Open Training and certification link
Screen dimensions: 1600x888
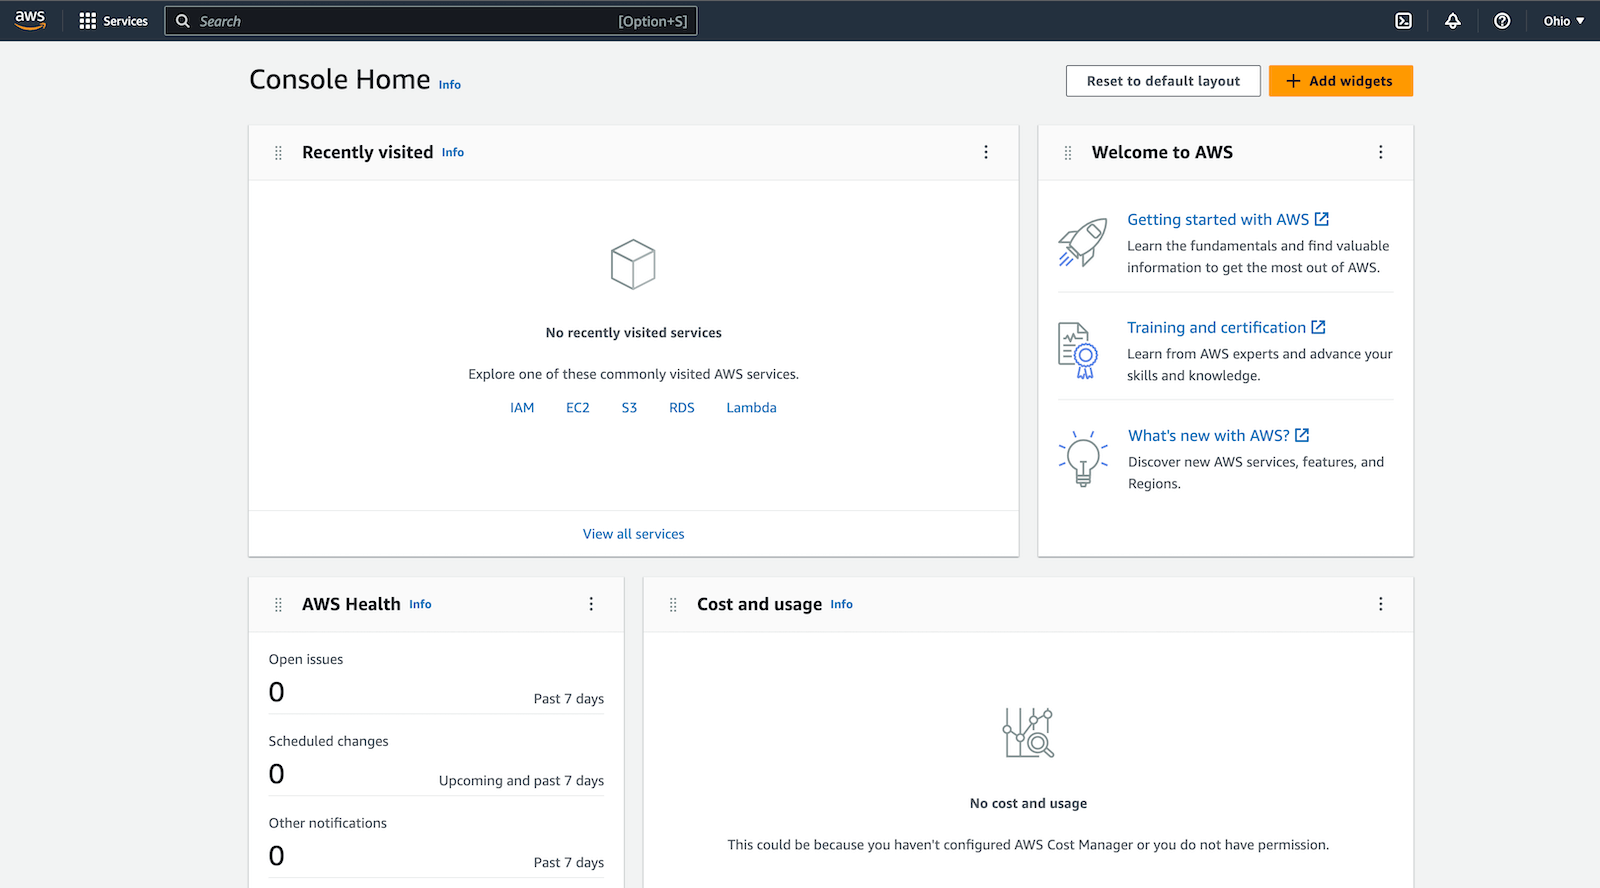[x=1217, y=327]
